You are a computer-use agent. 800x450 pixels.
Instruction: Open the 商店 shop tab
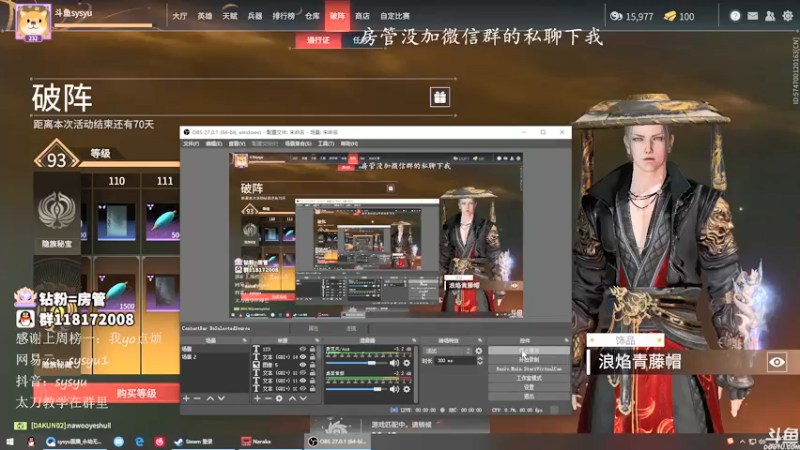click(x=362, y=16)
